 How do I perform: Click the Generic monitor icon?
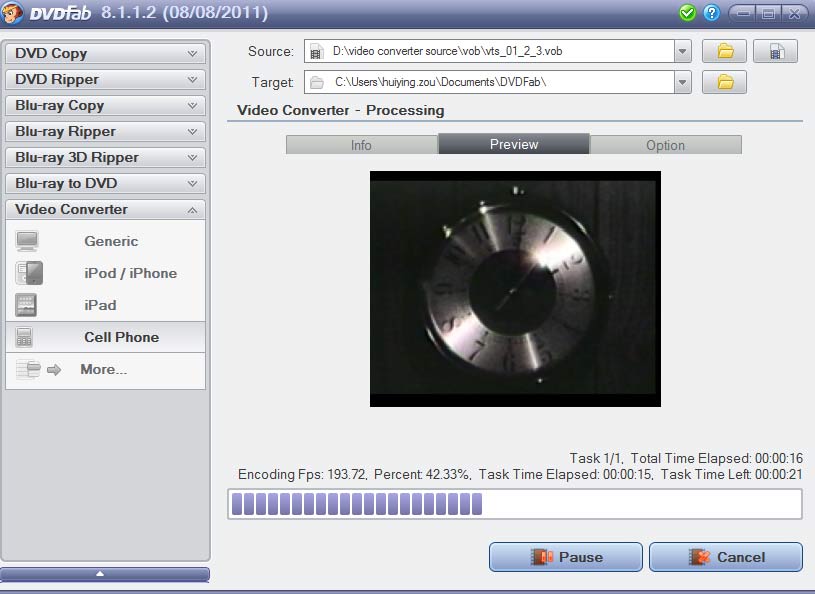[x=27, y=241]
